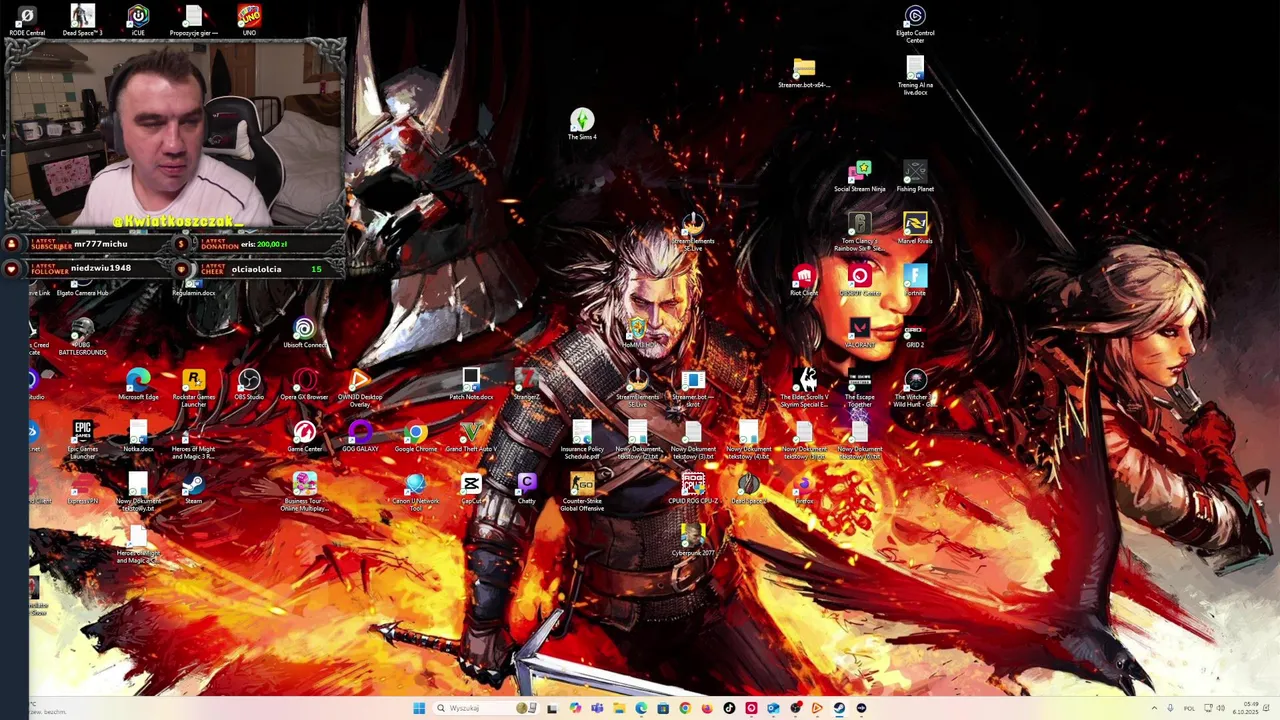Launch the GRID 2 shortcut
The height and width of the screenshot is (720, 1280).
click(x=915, y=332)
